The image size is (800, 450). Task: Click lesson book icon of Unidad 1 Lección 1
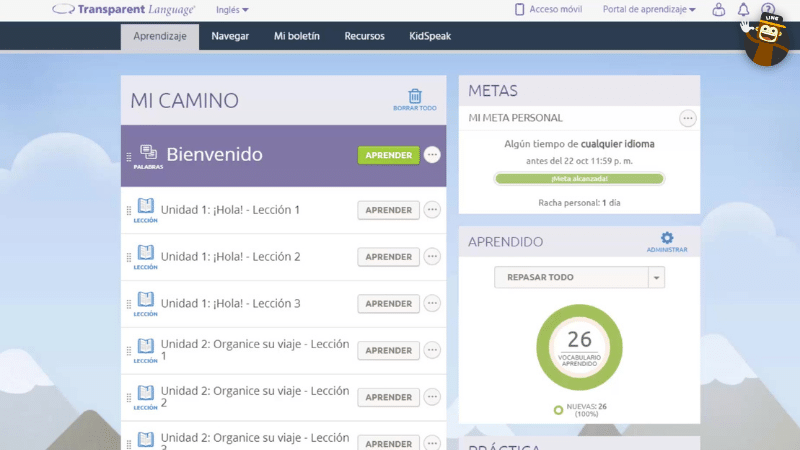tap(145, 210)
